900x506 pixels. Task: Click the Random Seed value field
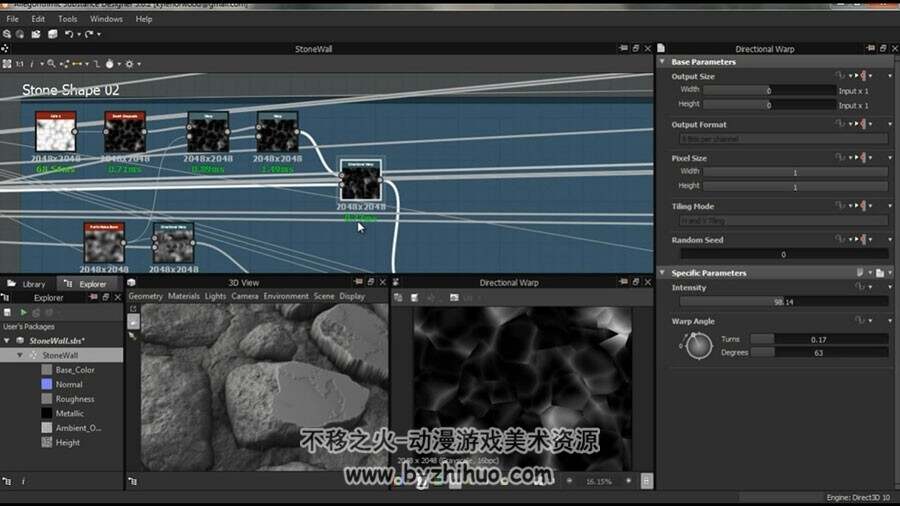pyautogui.click(x=783, y=254)
